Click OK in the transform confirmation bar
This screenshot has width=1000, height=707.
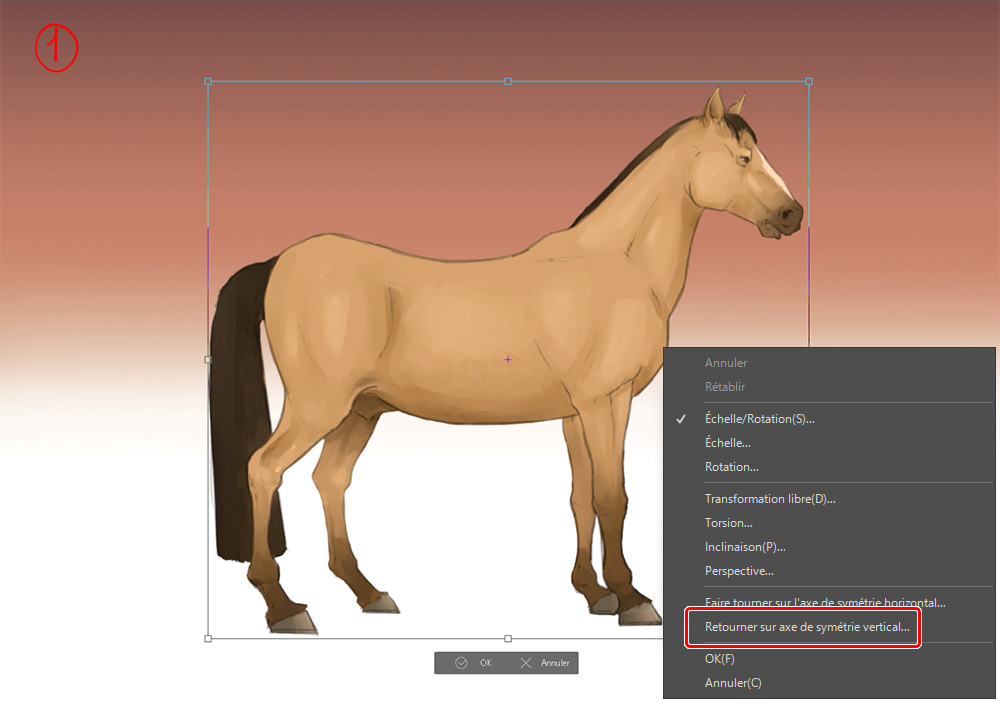pyautogui.click(x=474, y=663)
